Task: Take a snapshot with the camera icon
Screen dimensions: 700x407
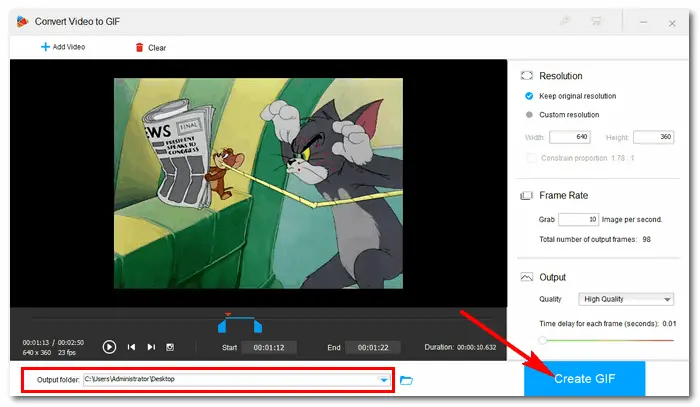Action: pyautogui.click(x=170, y=347)
